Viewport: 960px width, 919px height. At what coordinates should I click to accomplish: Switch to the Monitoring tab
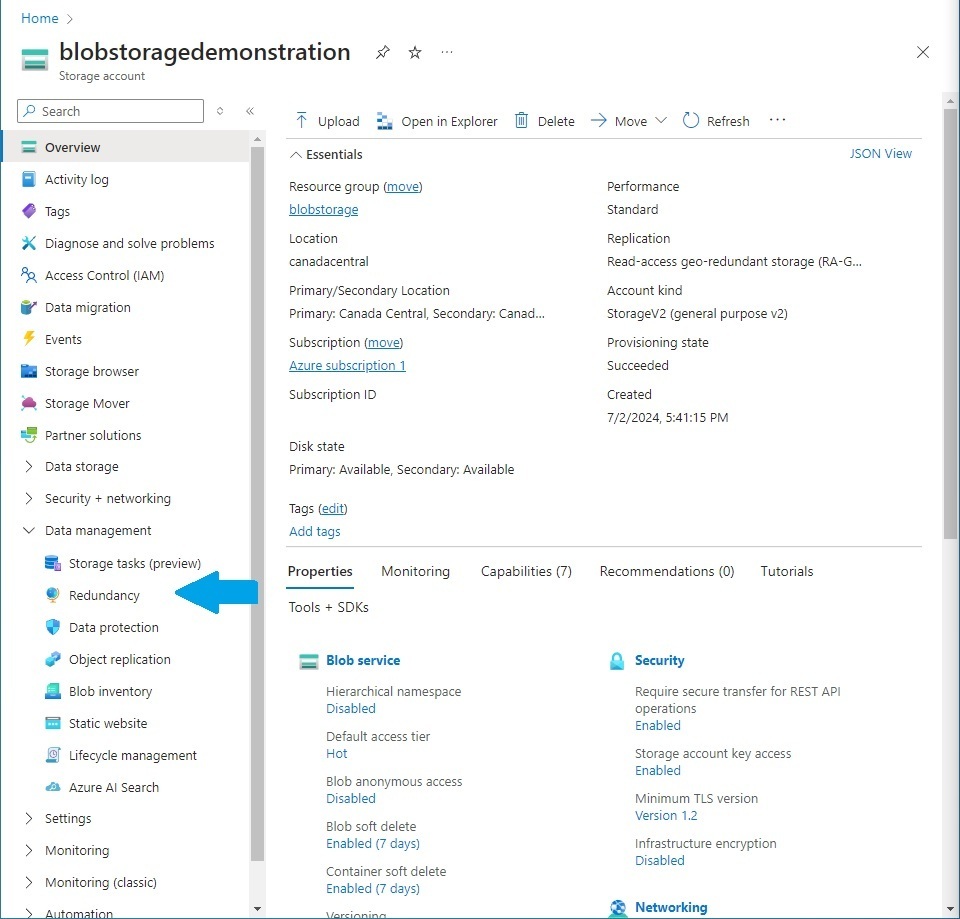pyautogui.click(x=416, y=571)
